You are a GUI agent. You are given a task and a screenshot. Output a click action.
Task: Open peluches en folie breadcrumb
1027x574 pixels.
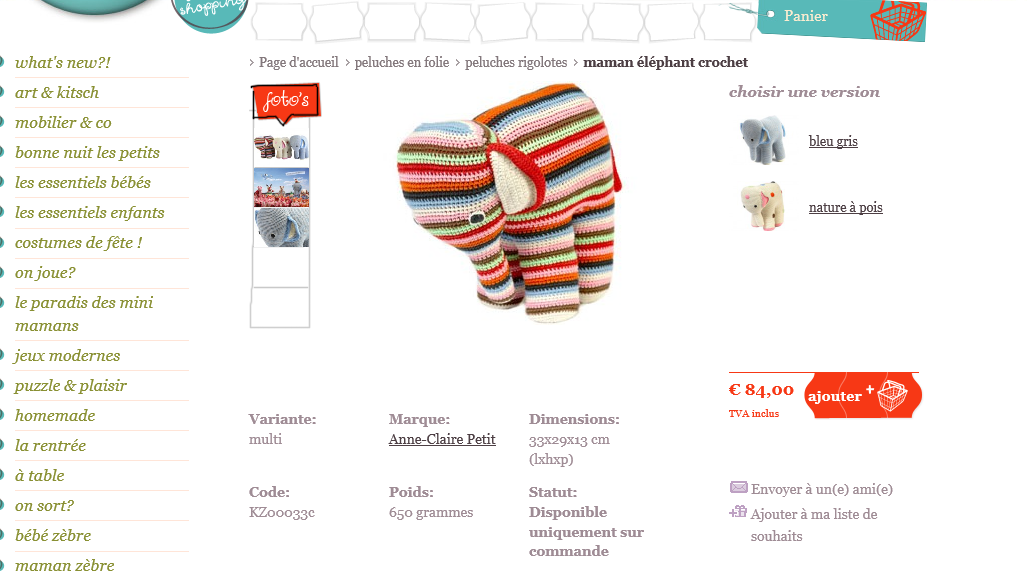tap(401, 62)
